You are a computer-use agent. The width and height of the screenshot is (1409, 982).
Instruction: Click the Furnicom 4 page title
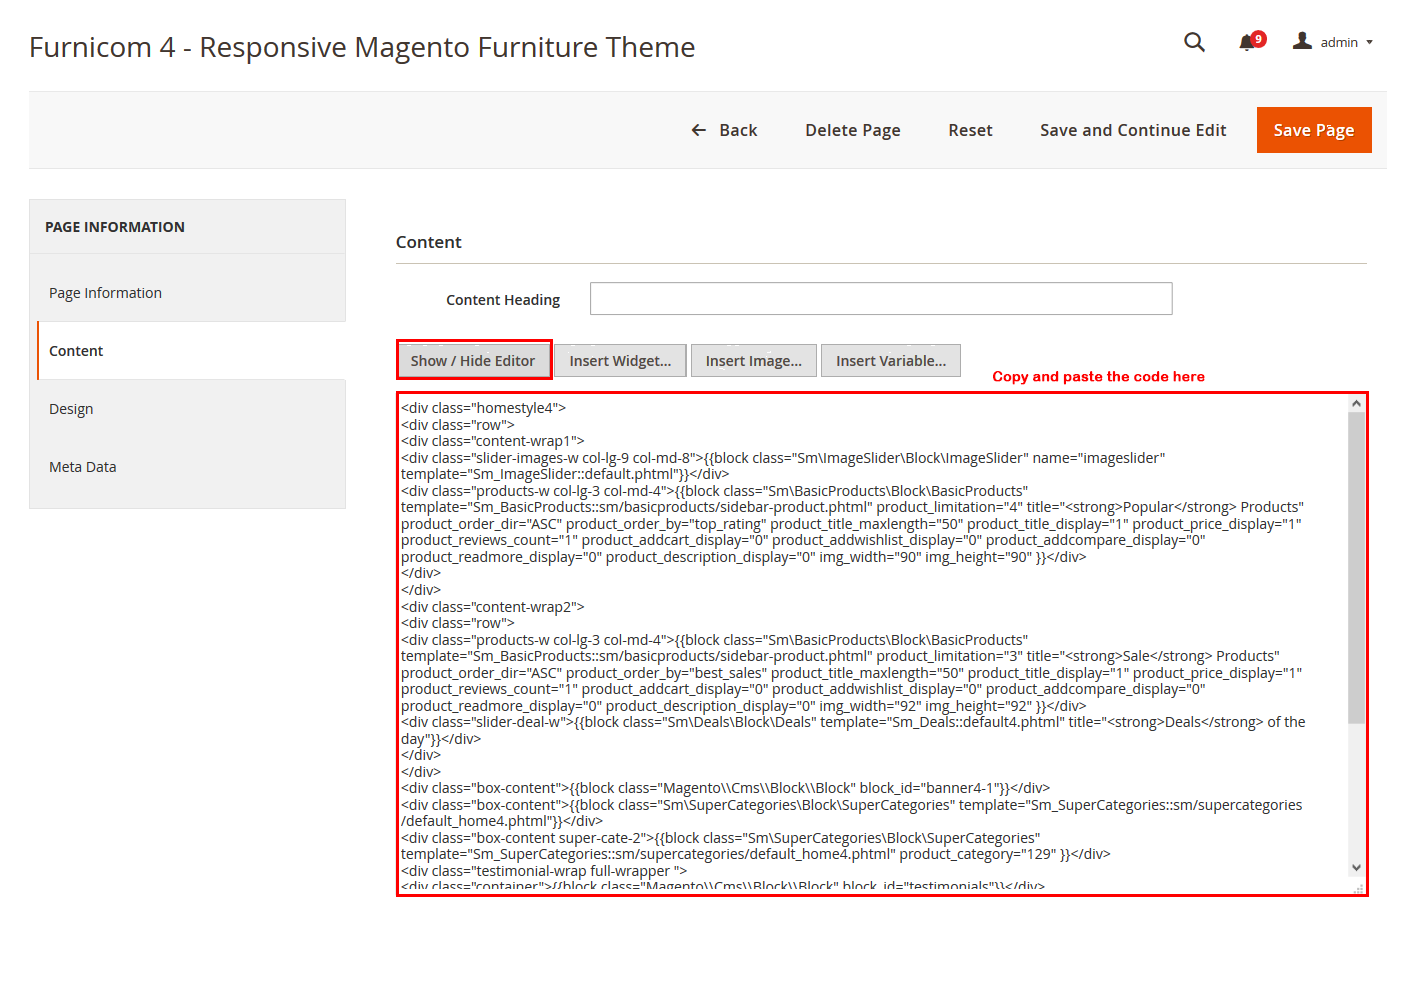(362, 47)
